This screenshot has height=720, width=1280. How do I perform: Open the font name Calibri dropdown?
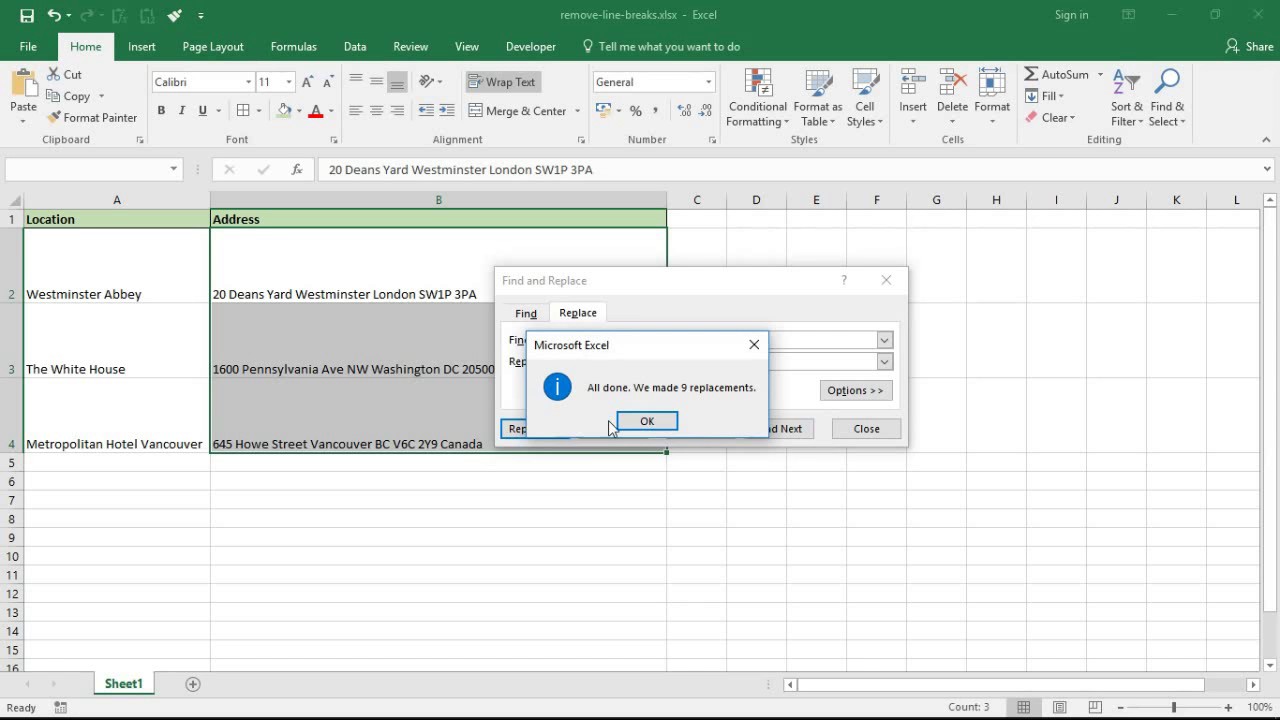[249, 82]
